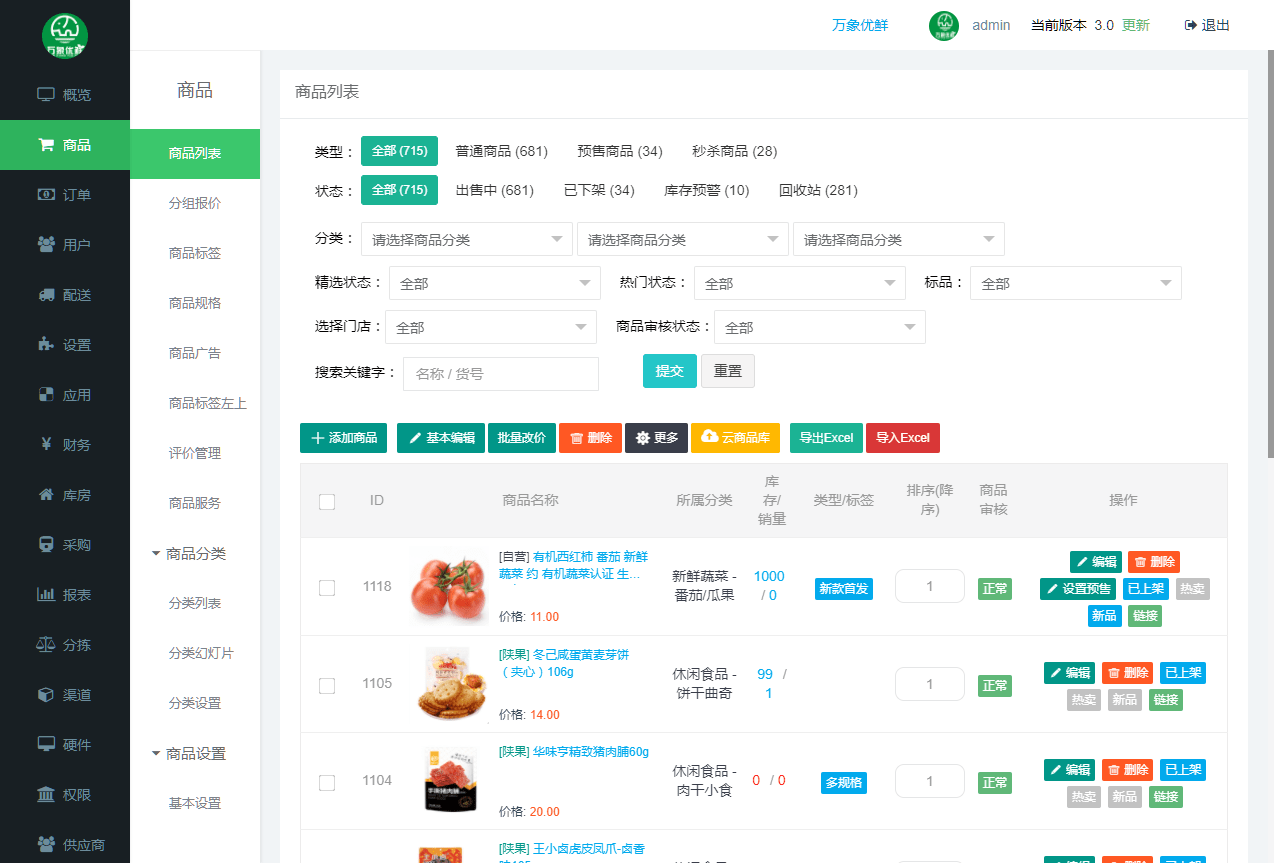
Task: Click the 采购 icon in sidebar
Action: click(45, 545)
